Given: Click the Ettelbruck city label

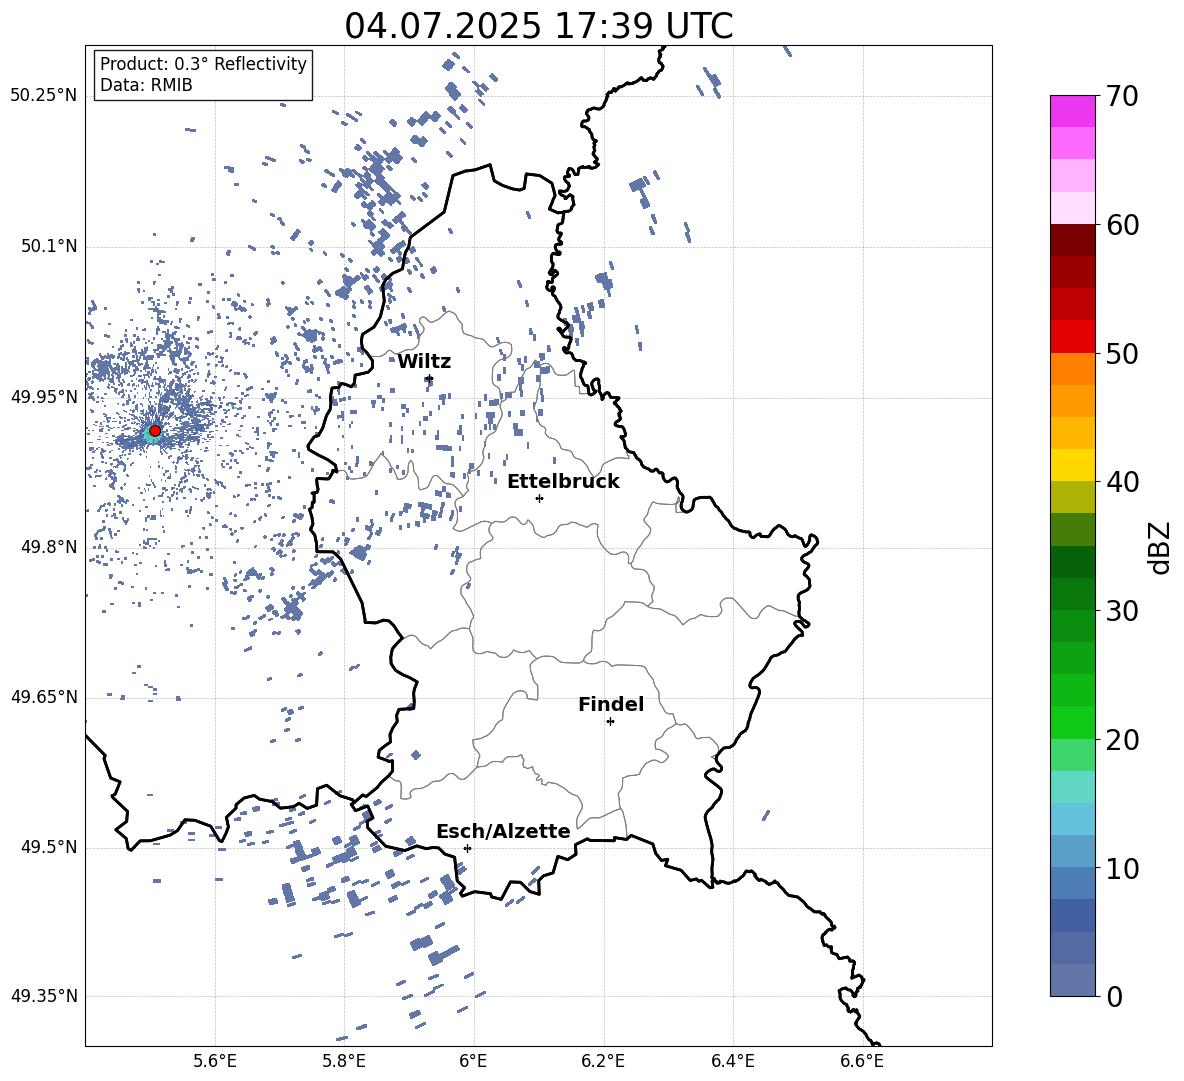Looking at the screenshot, I should click(x=563, y=482).
